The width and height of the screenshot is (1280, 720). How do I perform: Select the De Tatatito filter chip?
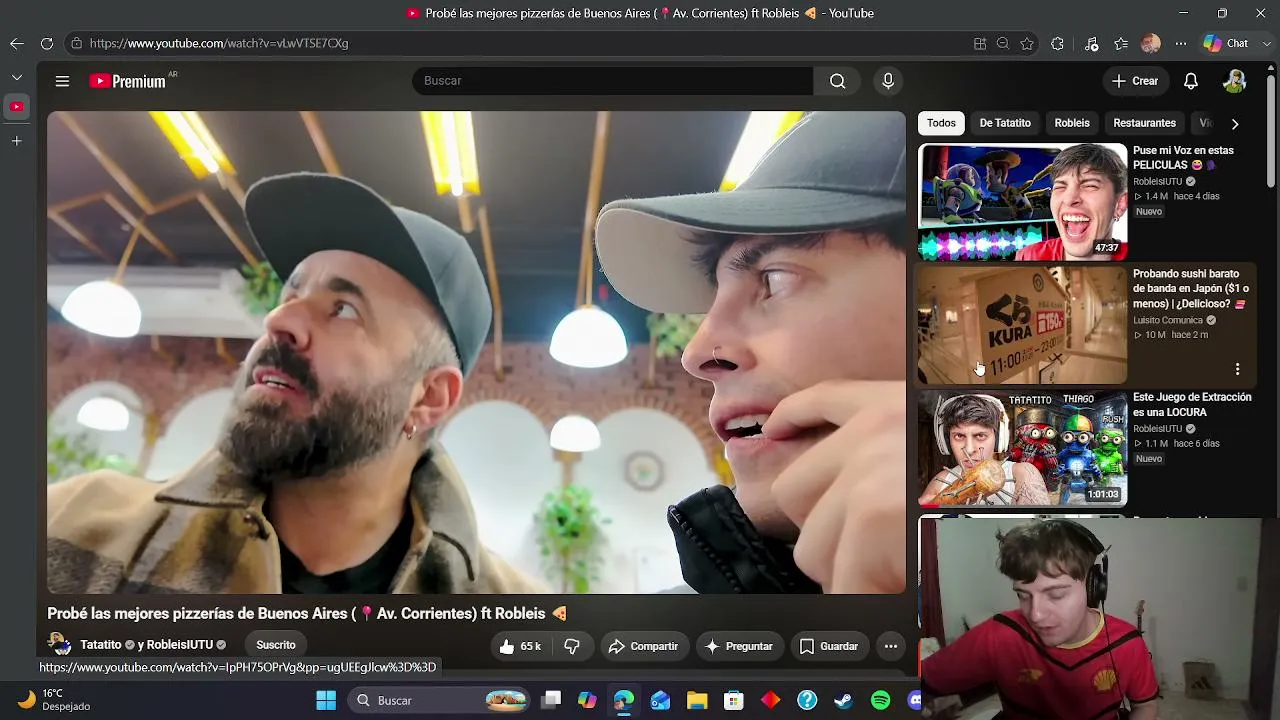coord(1005,123)
